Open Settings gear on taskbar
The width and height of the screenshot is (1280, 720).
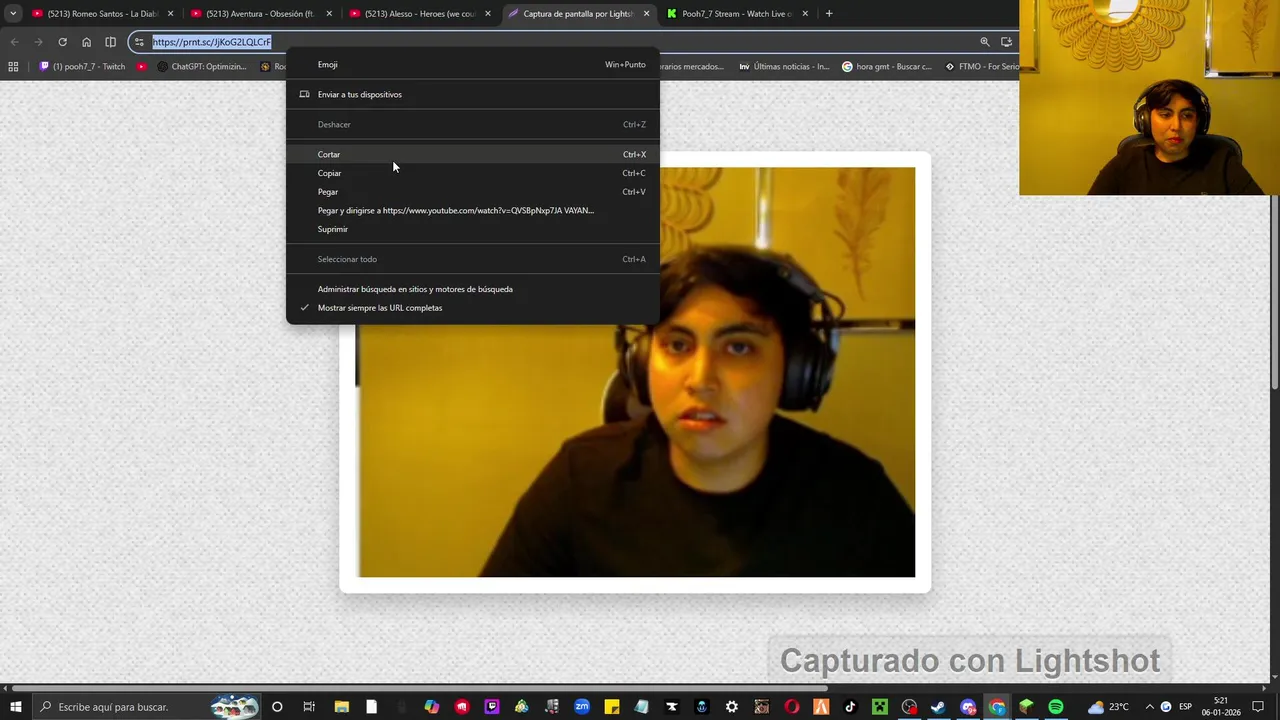coord(732,707)
